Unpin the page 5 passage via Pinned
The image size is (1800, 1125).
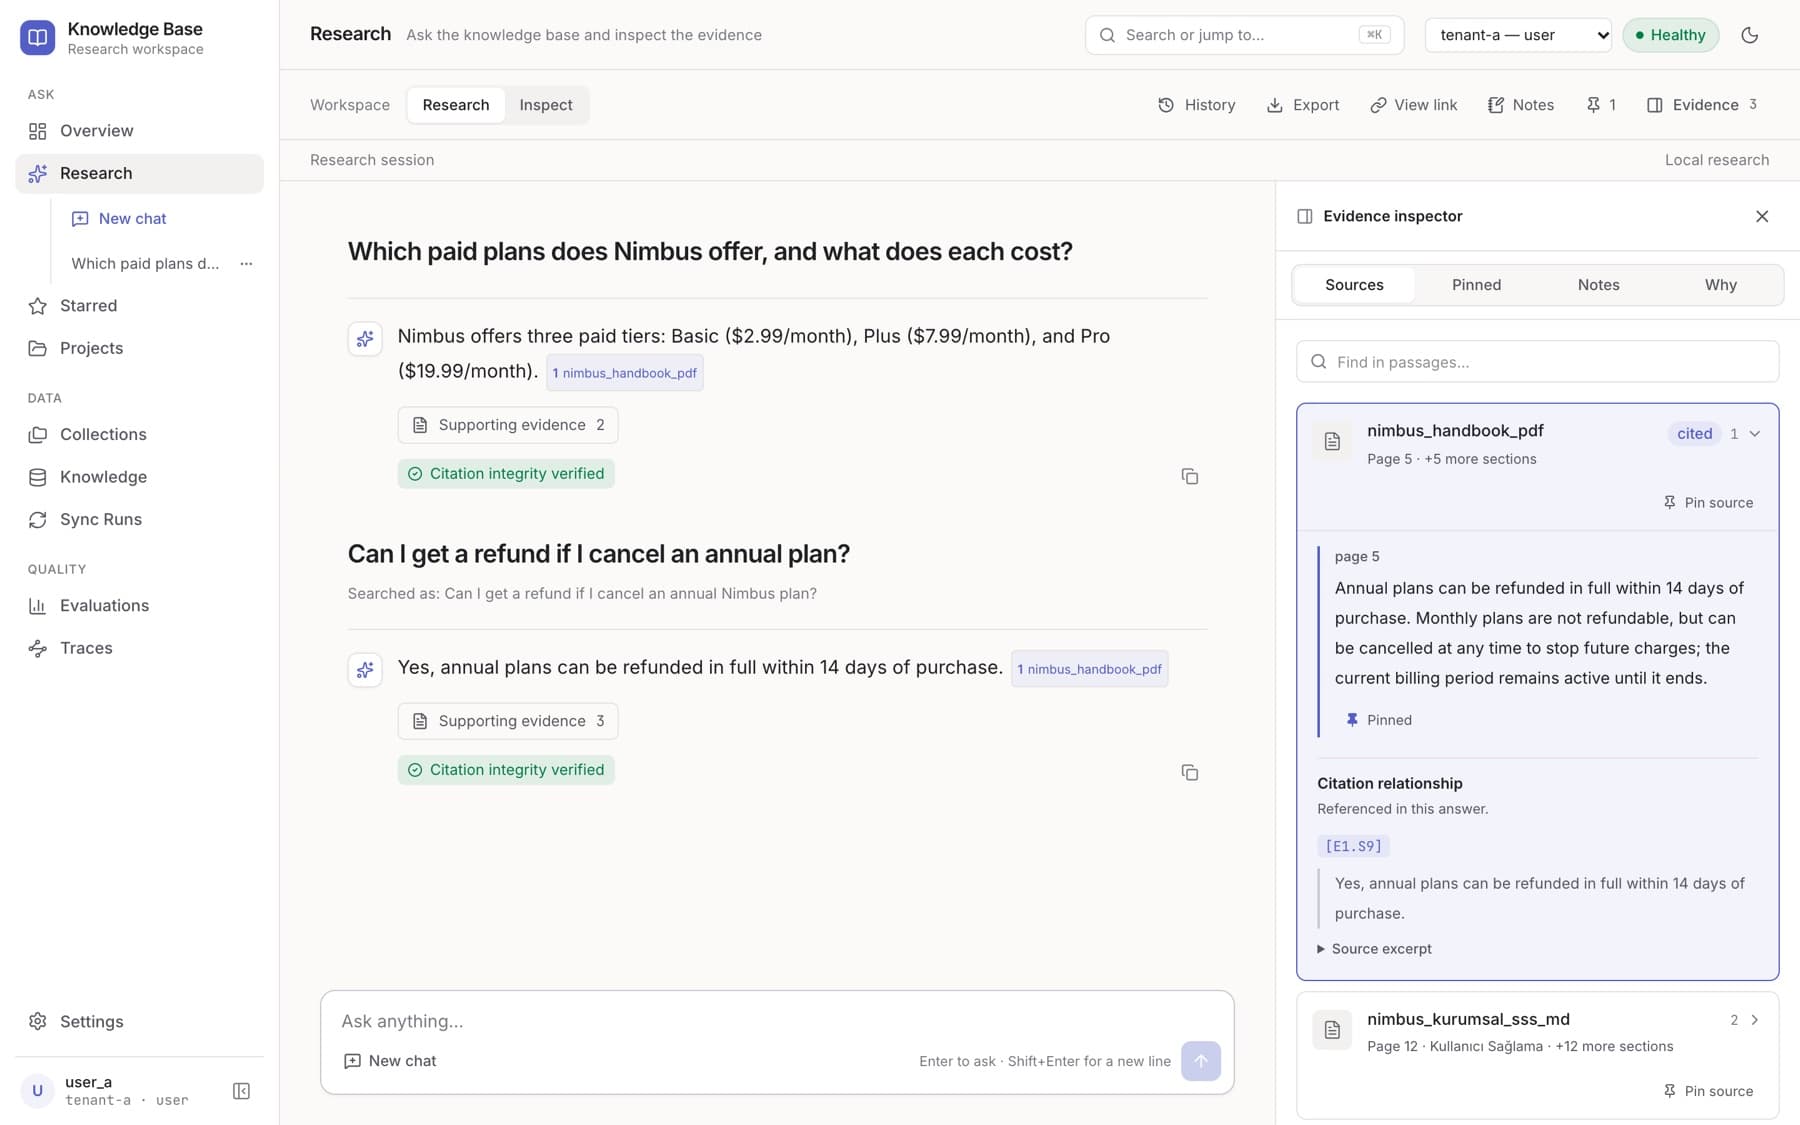(1379, 720)
